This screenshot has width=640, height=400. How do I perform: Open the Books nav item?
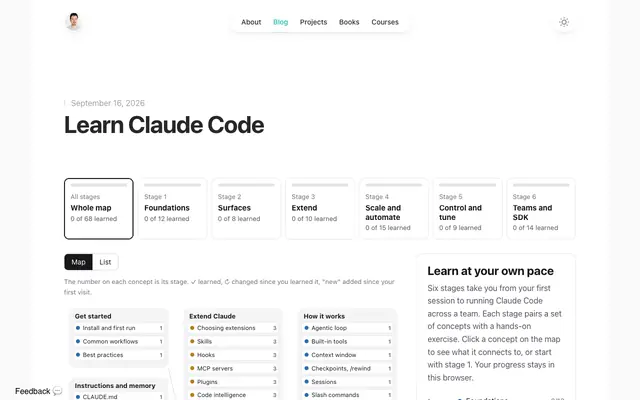[349, 22]
